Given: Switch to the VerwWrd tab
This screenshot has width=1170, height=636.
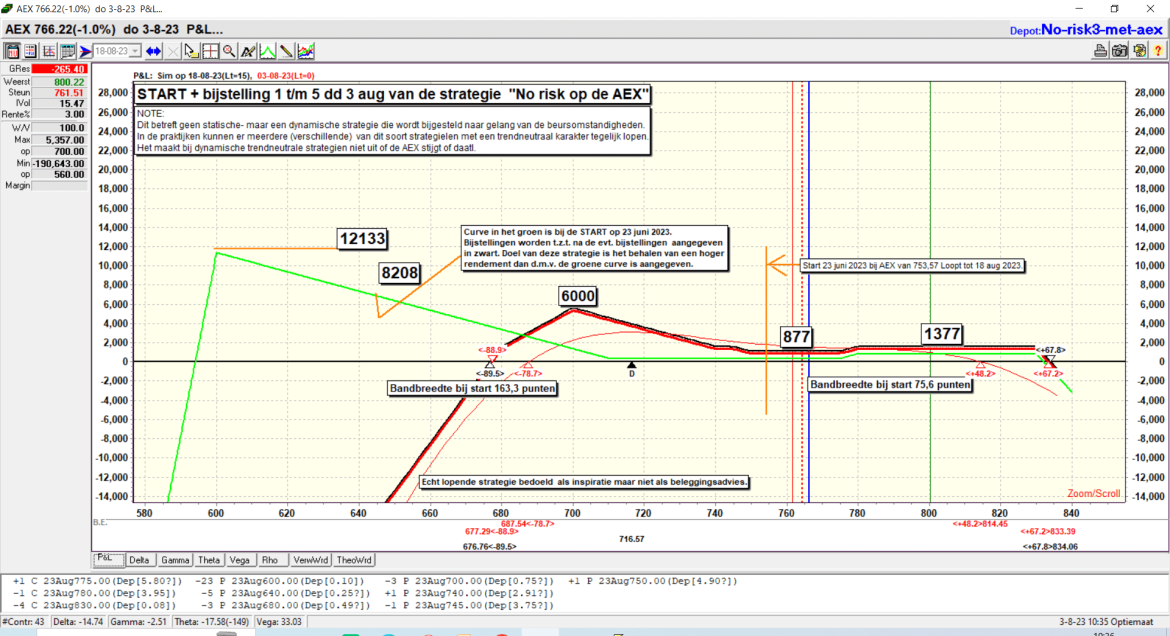Looking at the screenshot, I should click(x=310, y=560).
